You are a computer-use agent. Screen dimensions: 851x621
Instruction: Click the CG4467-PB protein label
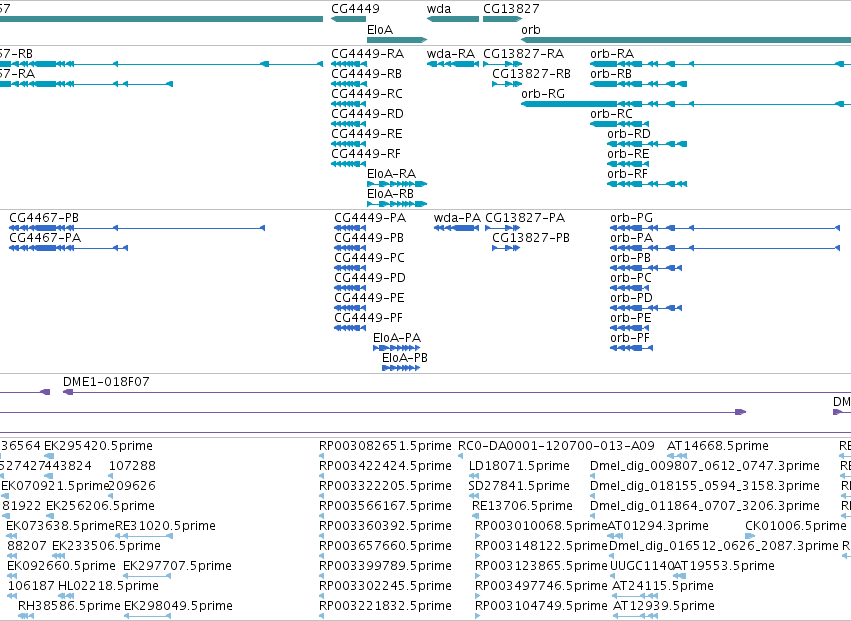(44, 218)
